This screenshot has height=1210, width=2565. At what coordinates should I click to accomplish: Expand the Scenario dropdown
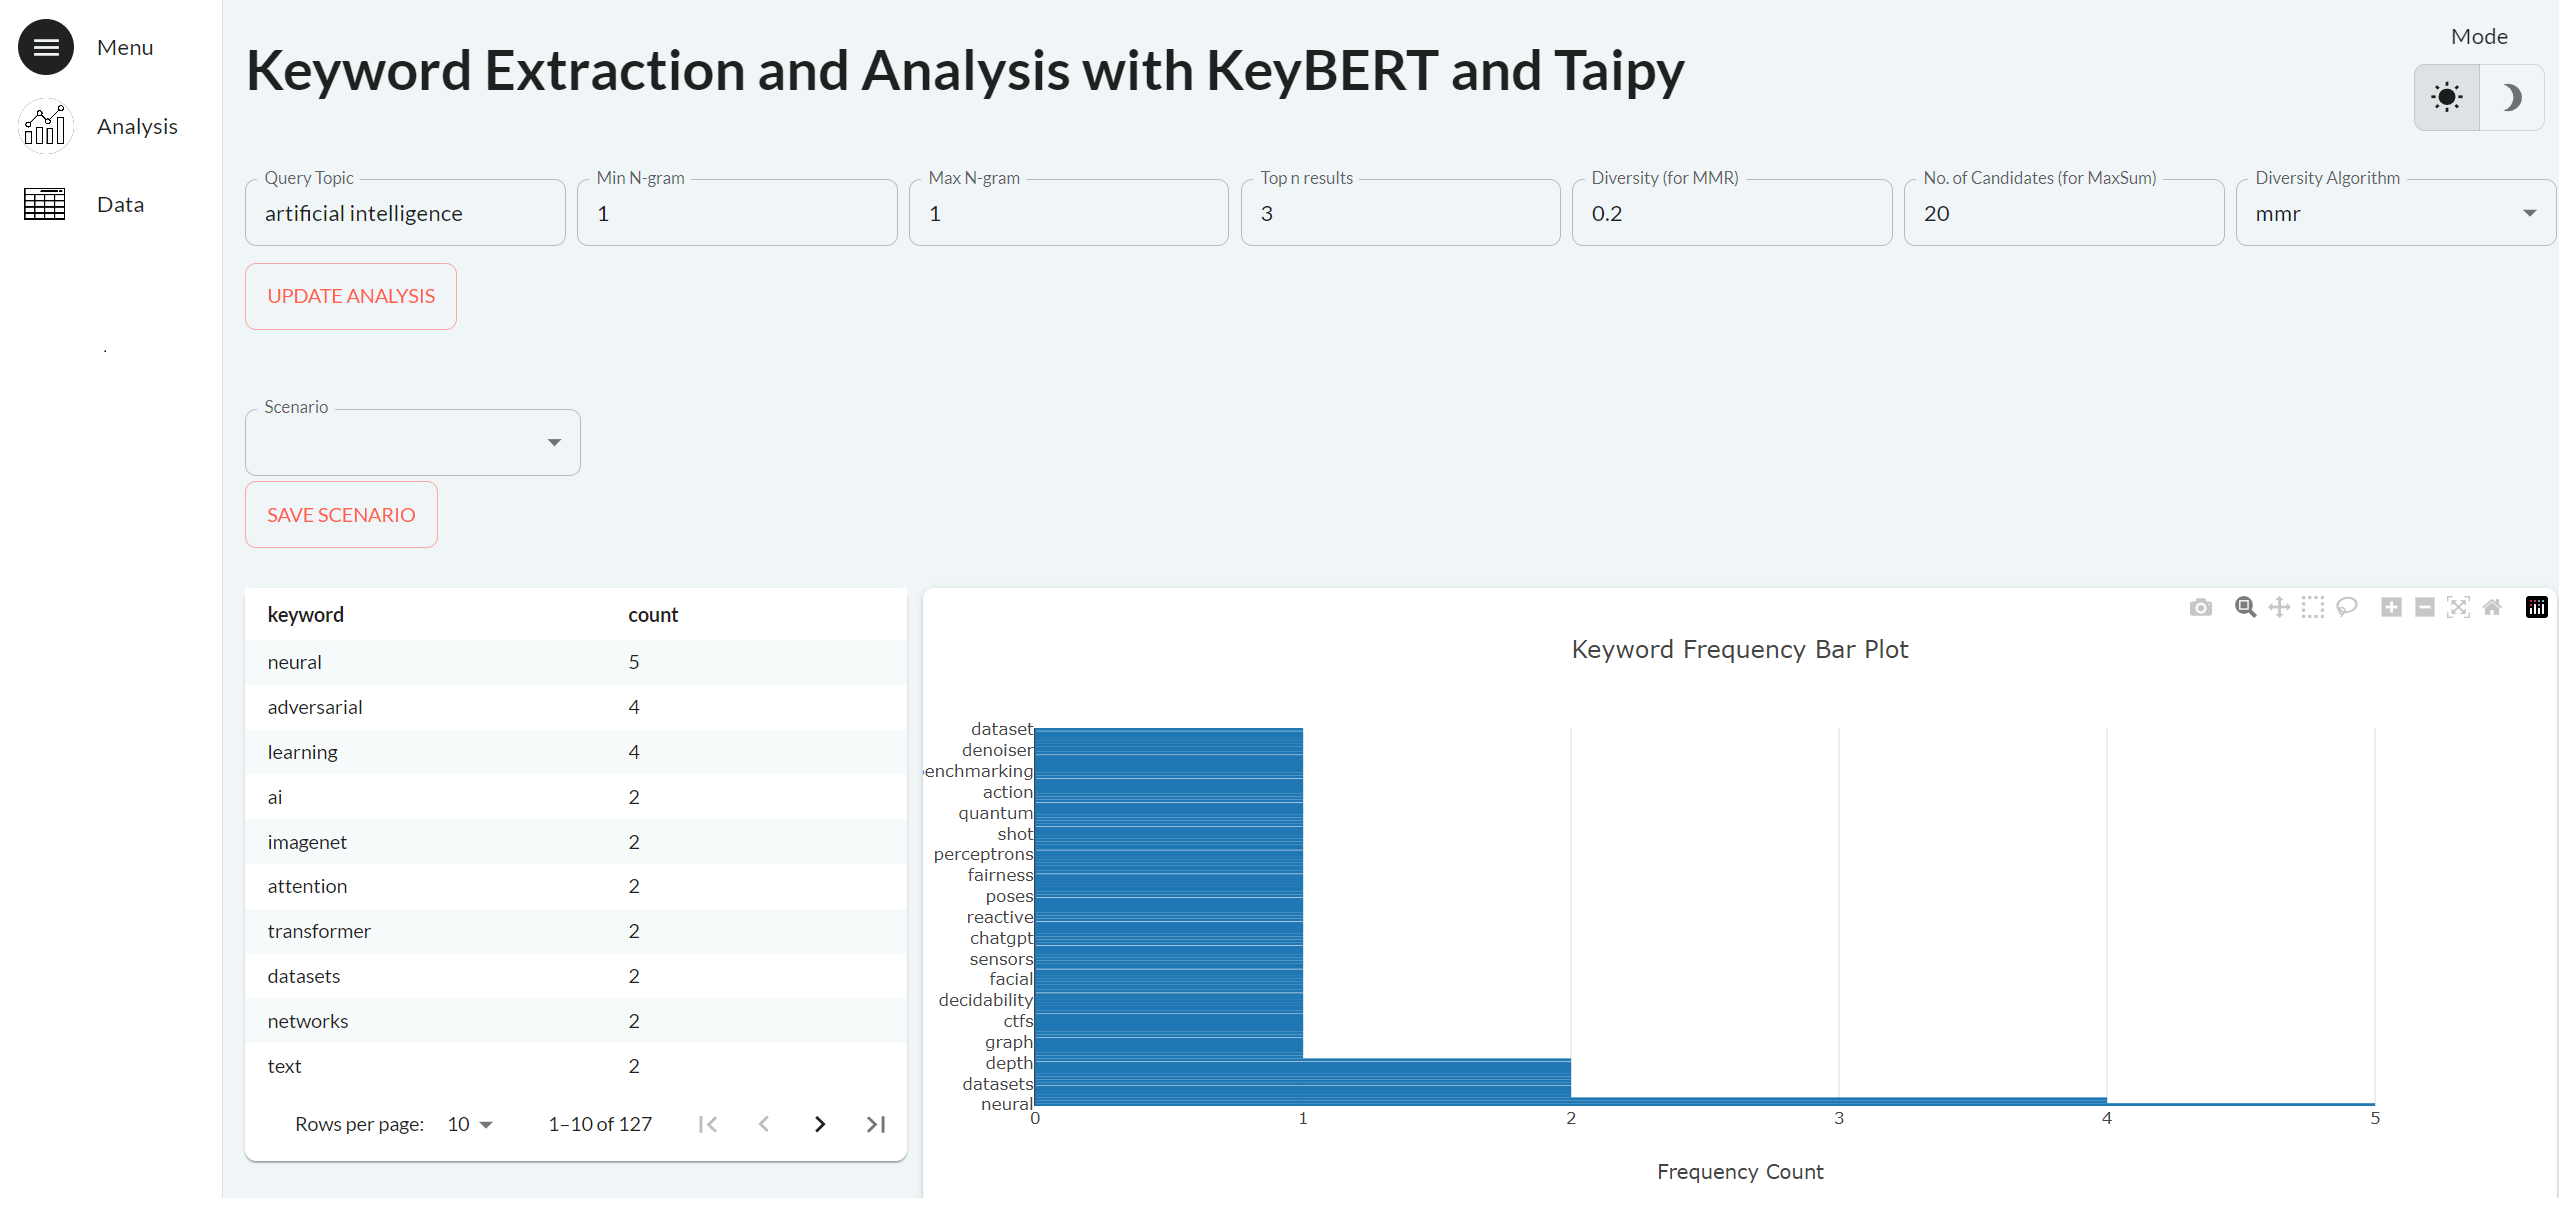pos(412,442)
